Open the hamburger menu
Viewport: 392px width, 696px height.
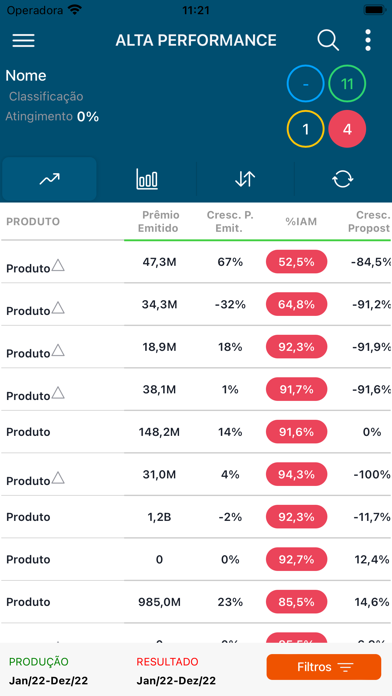pyautogui.click(x=24, y=40)
